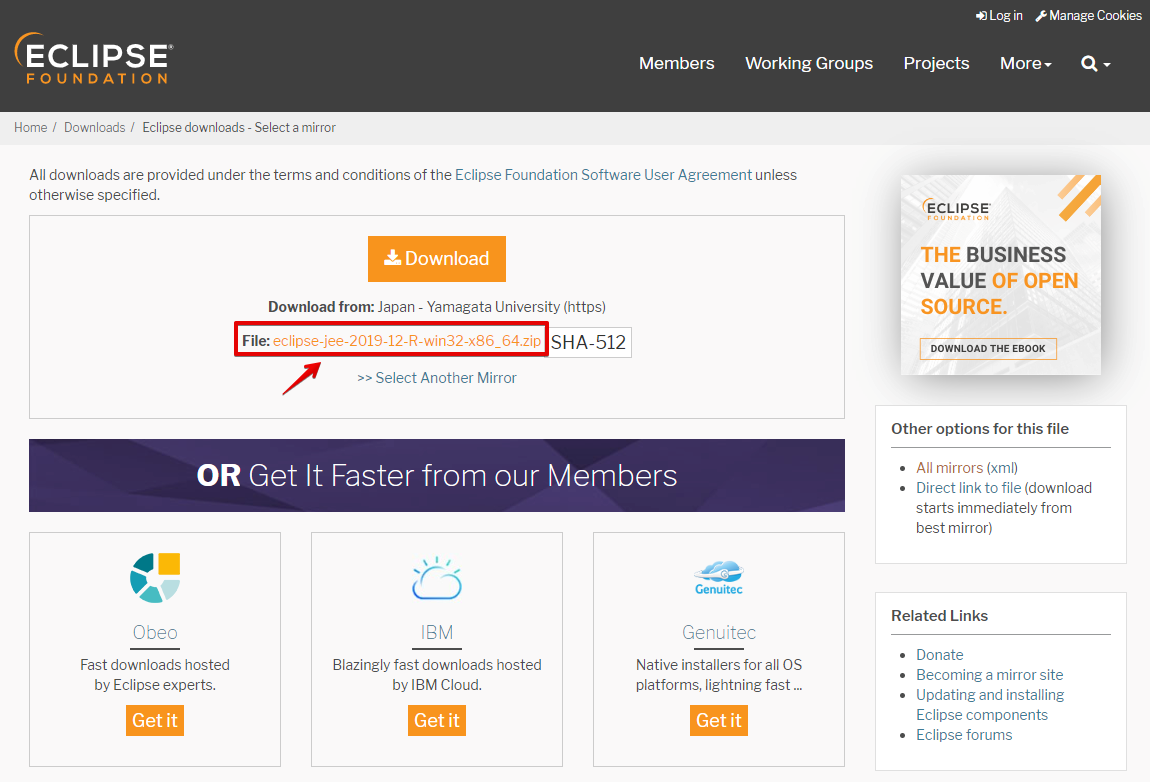Expand the More dropdown menu

coord(1025,63)
